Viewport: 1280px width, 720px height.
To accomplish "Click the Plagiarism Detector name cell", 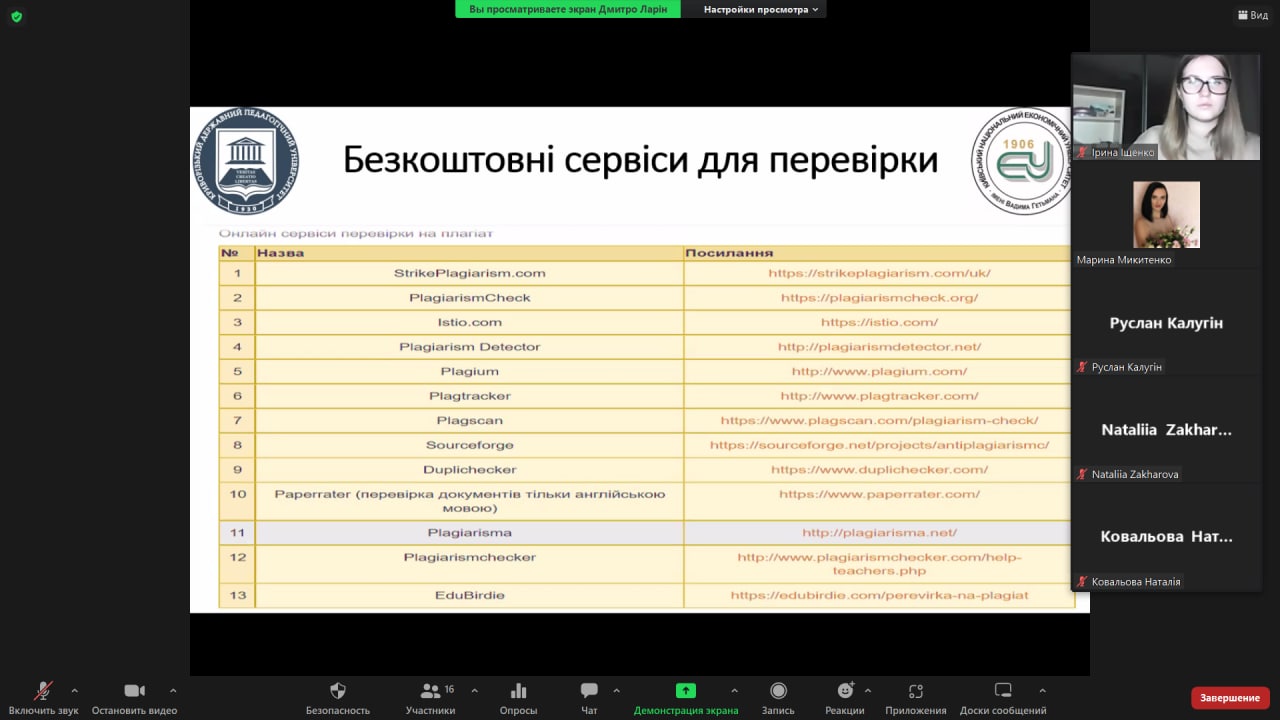I will 469,347.
